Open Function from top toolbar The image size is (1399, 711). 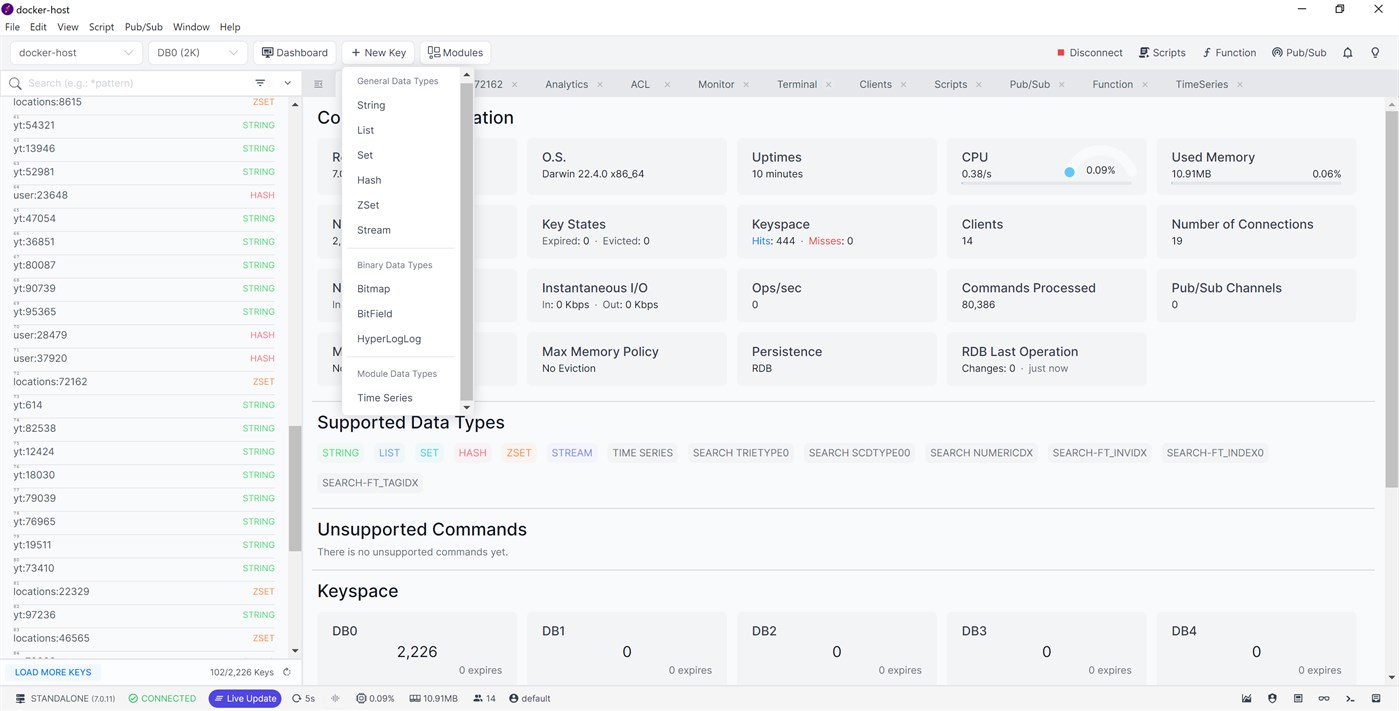click(1229, 53)
